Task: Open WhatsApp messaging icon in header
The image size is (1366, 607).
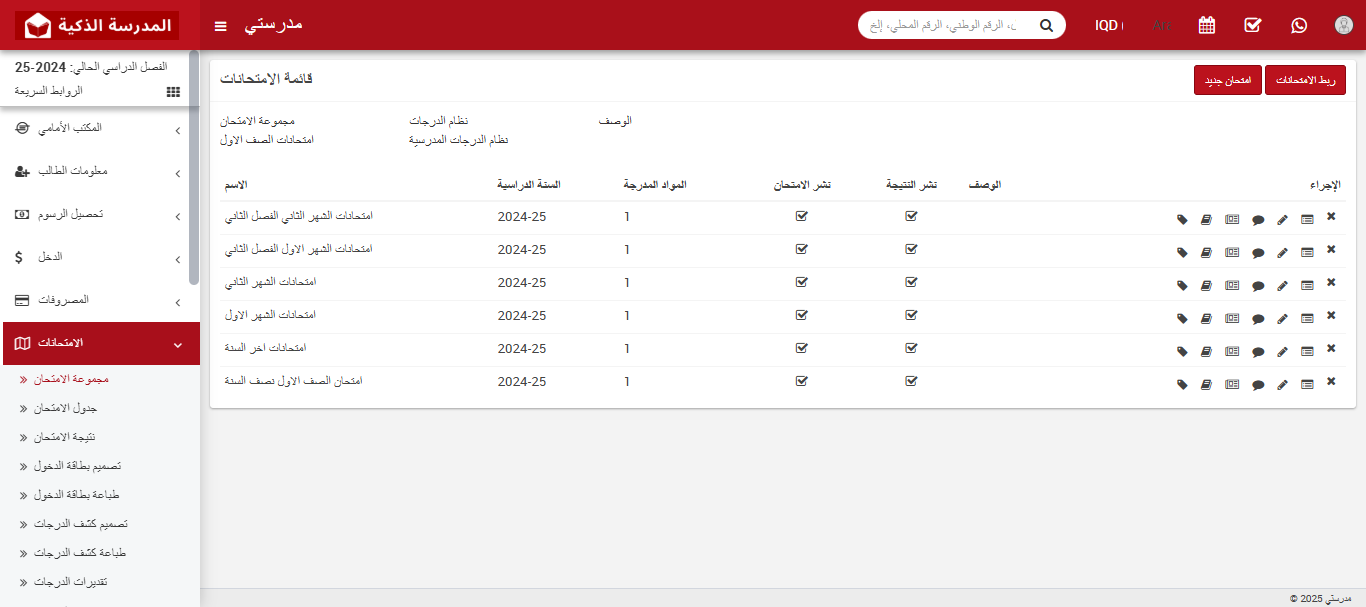Action: click(x=1298, y=25)
